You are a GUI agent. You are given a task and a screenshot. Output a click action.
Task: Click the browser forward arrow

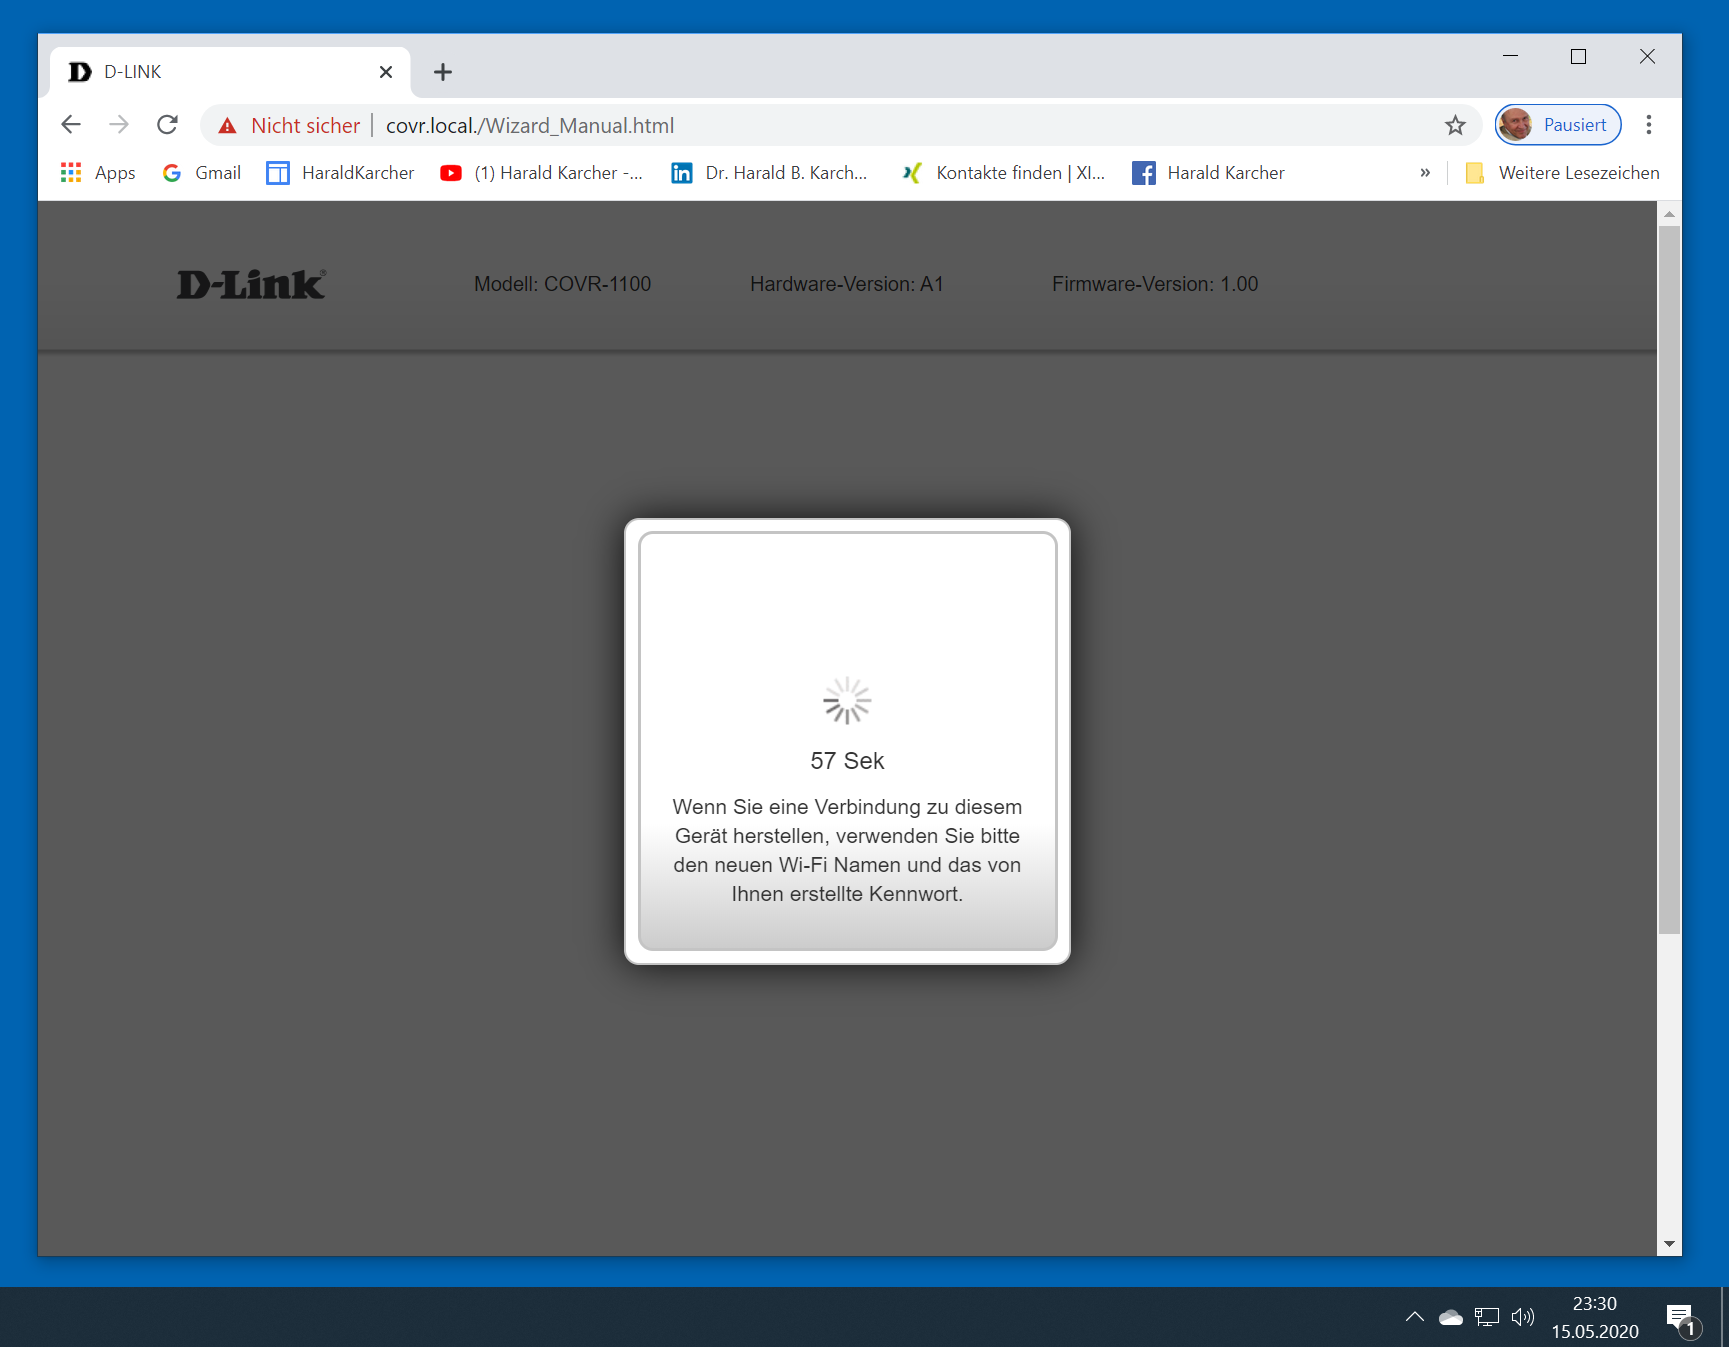pos(119,125)
